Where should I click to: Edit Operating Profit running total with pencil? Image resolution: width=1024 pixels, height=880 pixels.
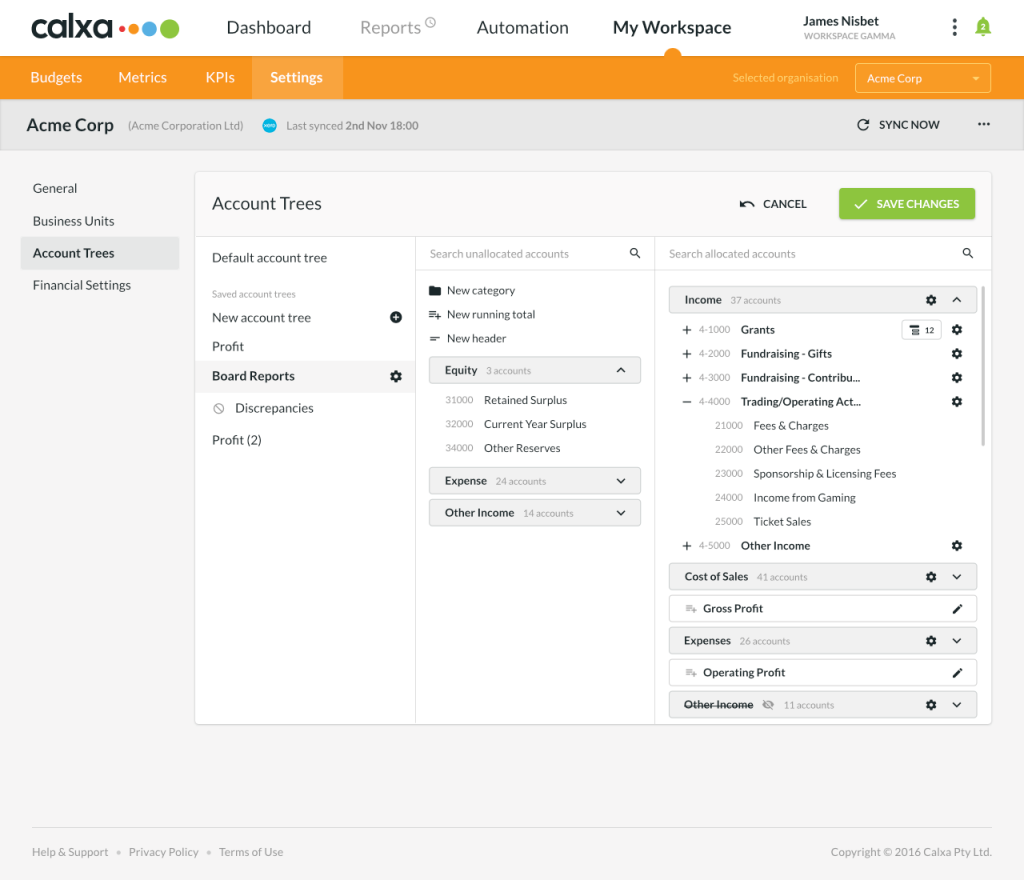pyautogui.click(x=957, y=673)
